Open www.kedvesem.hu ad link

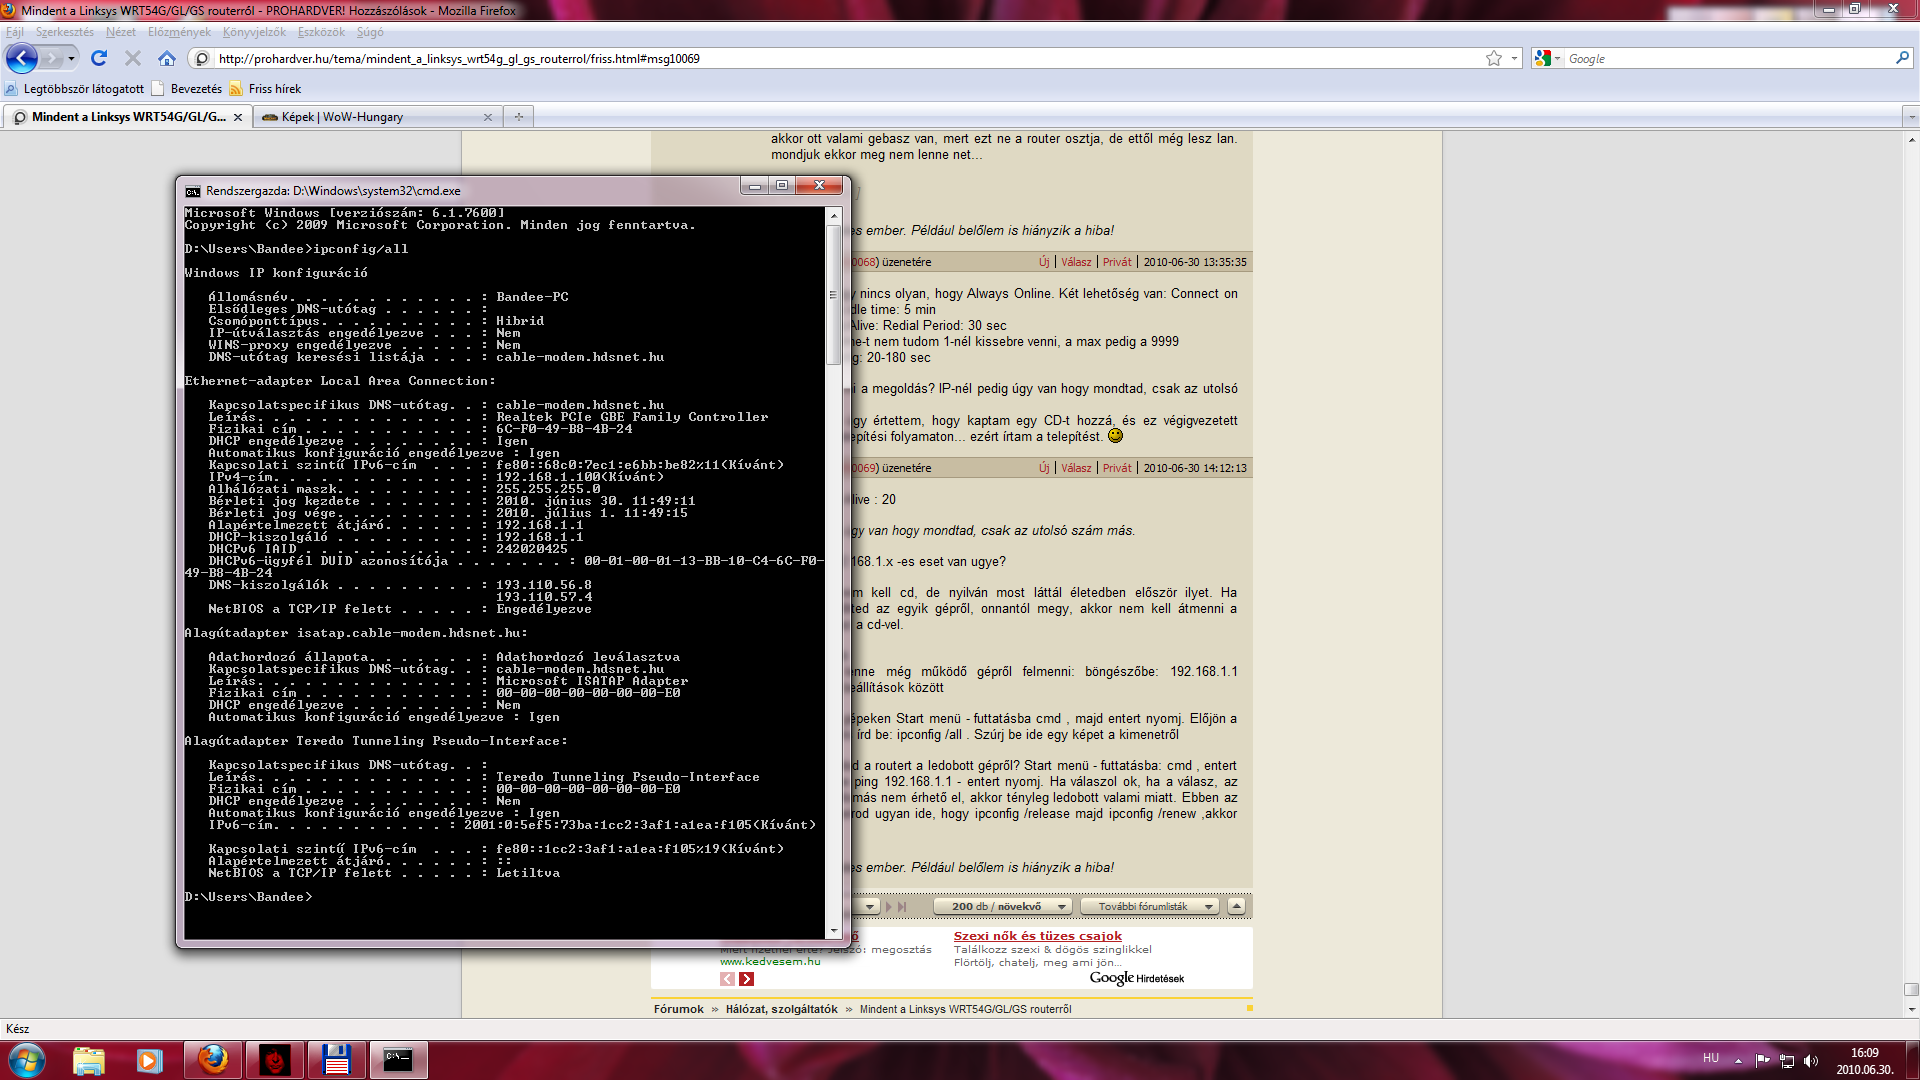pyautogui.click(x=770, y=962)
